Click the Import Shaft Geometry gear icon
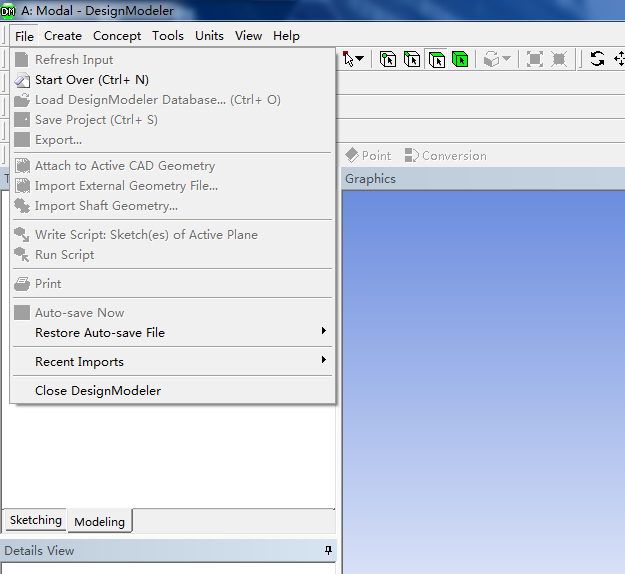Viewport: 625px width, 574px height. tap(22, 206)
